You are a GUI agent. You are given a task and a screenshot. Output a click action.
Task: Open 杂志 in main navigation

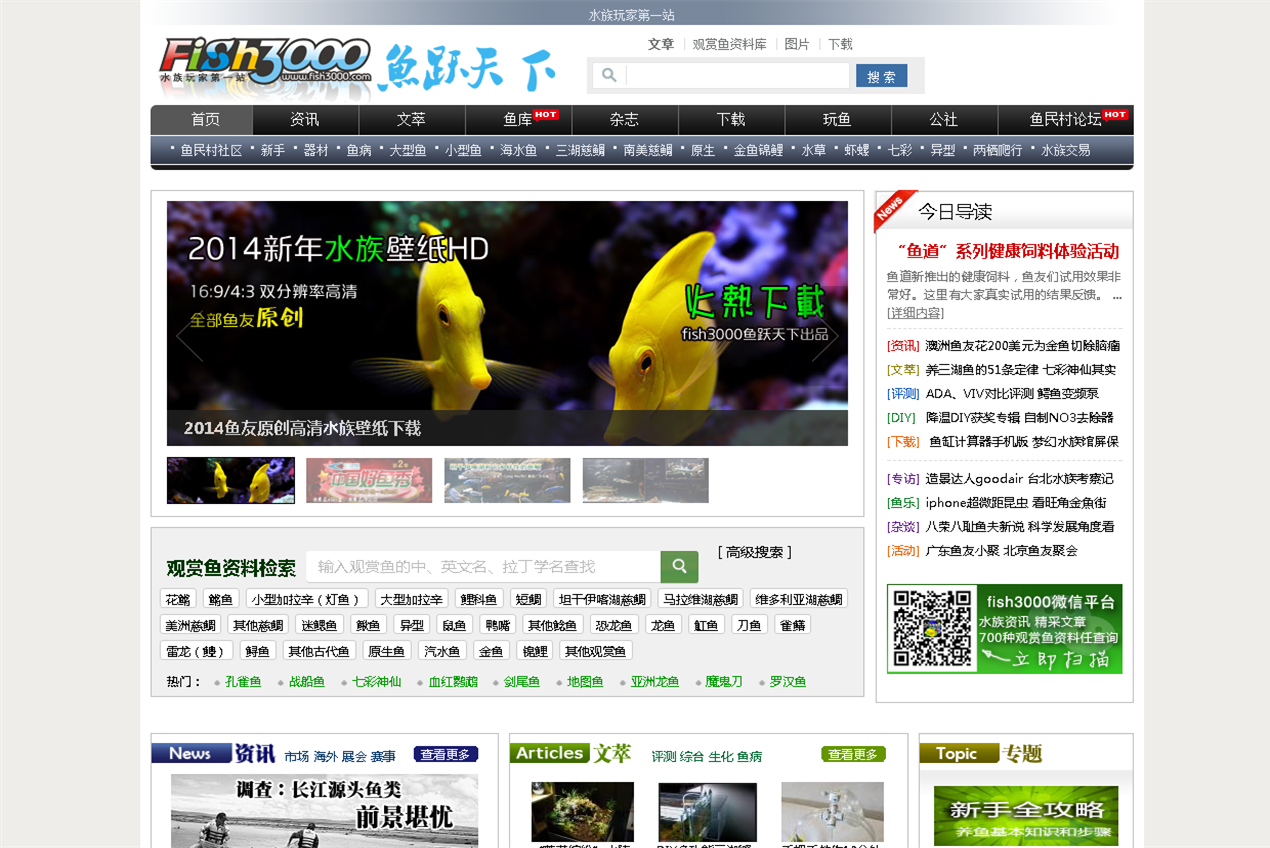tap(624, 119)
